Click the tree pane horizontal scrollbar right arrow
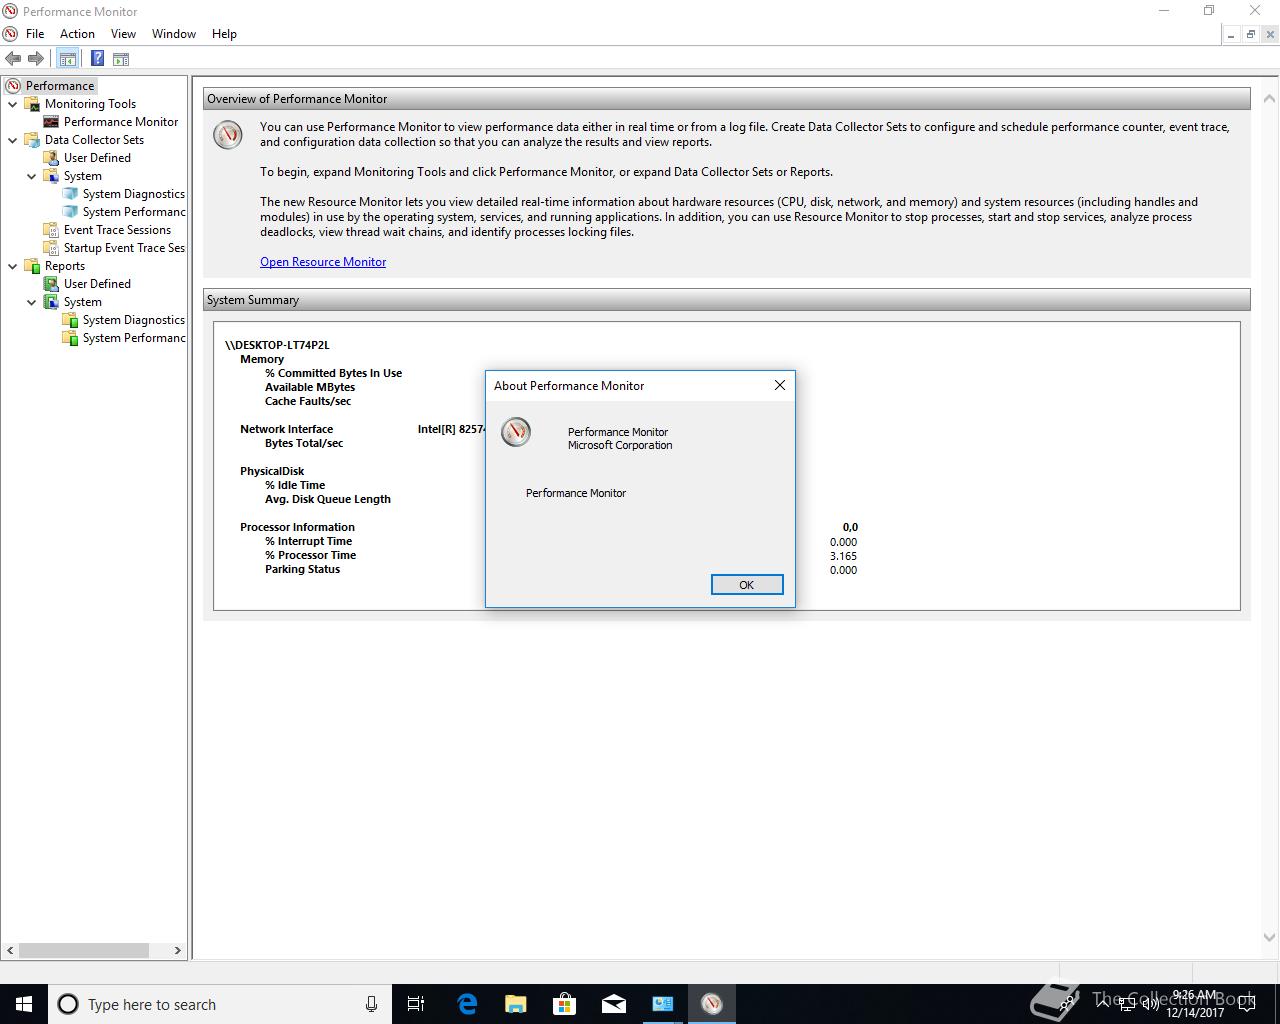Screen dimensions: 1280x1024 coord(178,950)
